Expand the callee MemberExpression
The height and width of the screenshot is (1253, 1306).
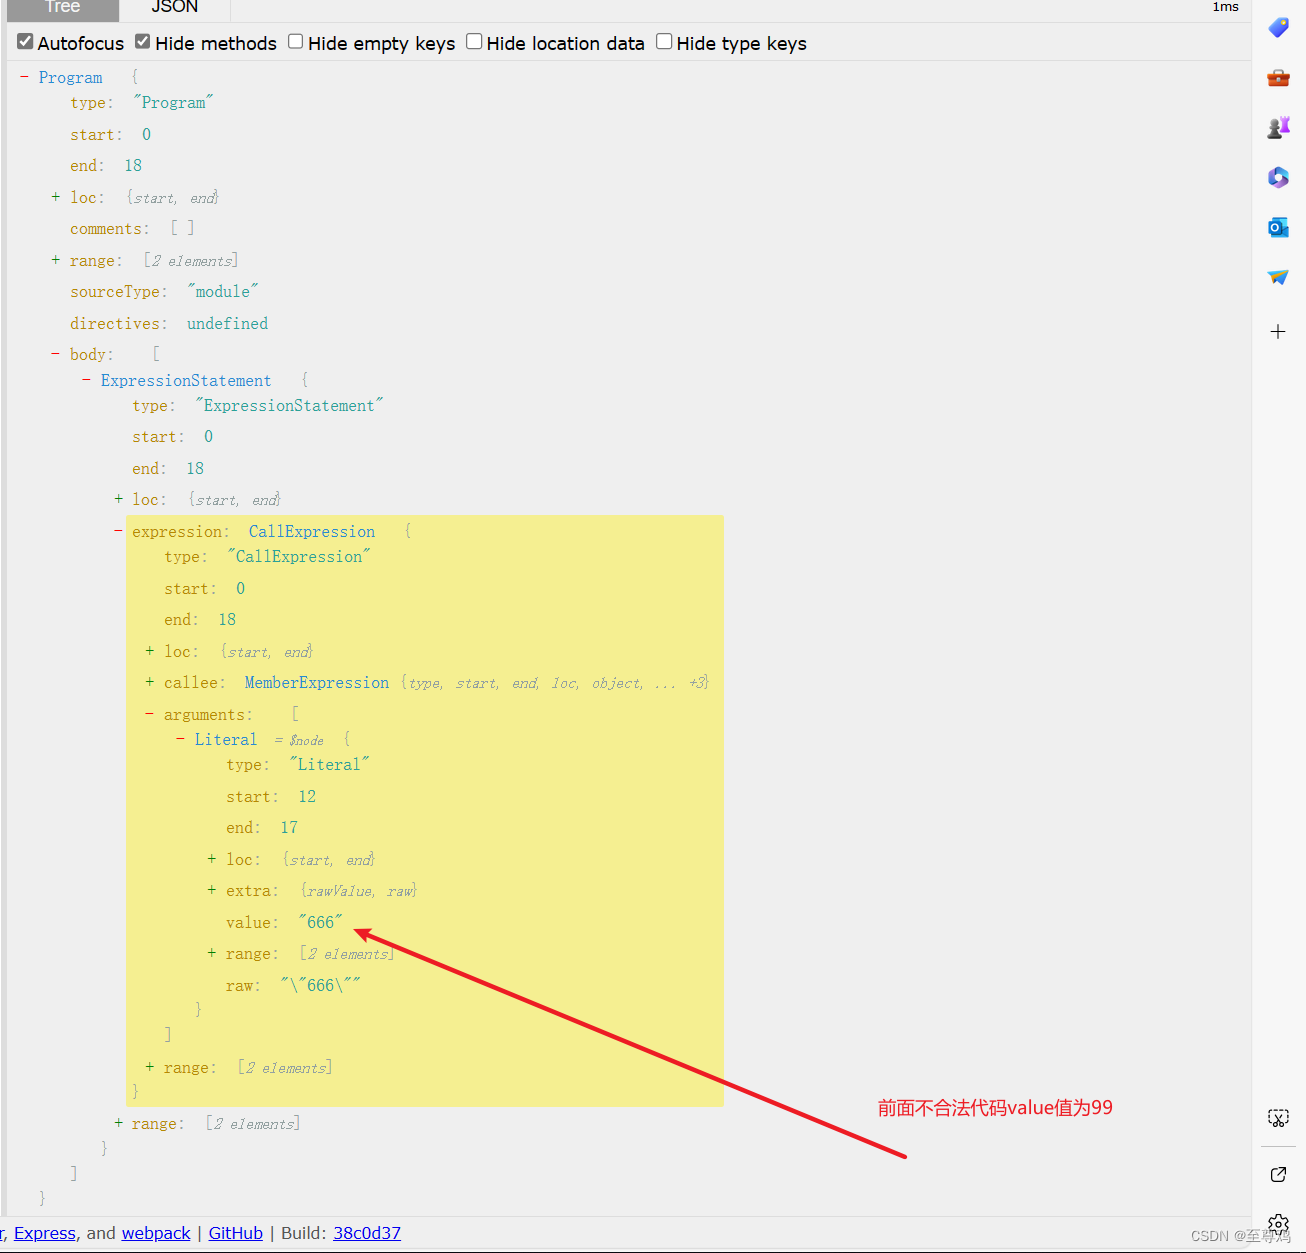pyautogui.click(x=150, y=682)
